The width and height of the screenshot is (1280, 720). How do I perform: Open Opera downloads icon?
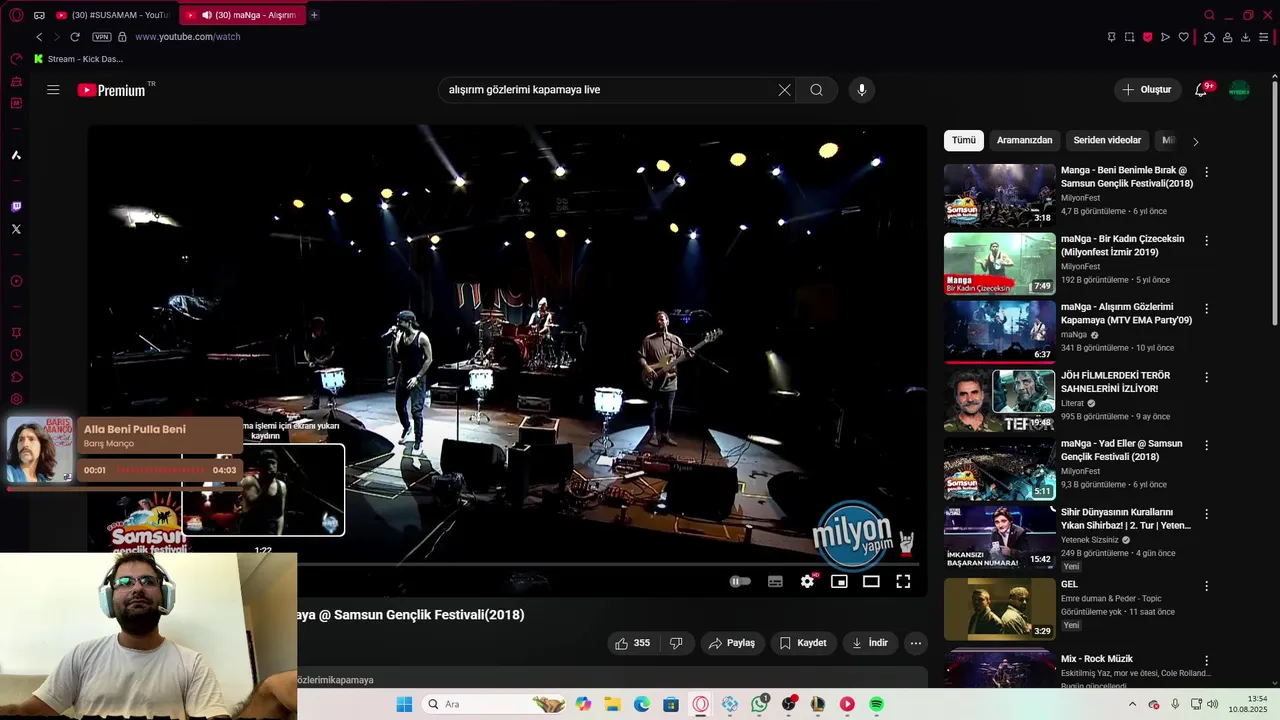[x=1245, y=37]
